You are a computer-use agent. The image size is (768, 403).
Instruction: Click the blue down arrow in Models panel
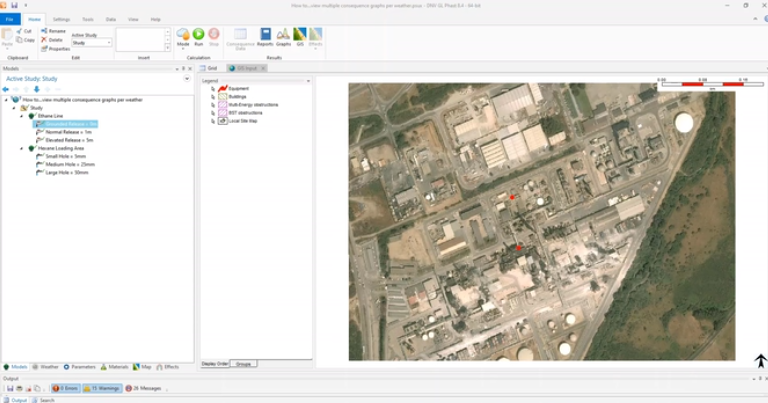pyautogui.click(x=37, y=89)
